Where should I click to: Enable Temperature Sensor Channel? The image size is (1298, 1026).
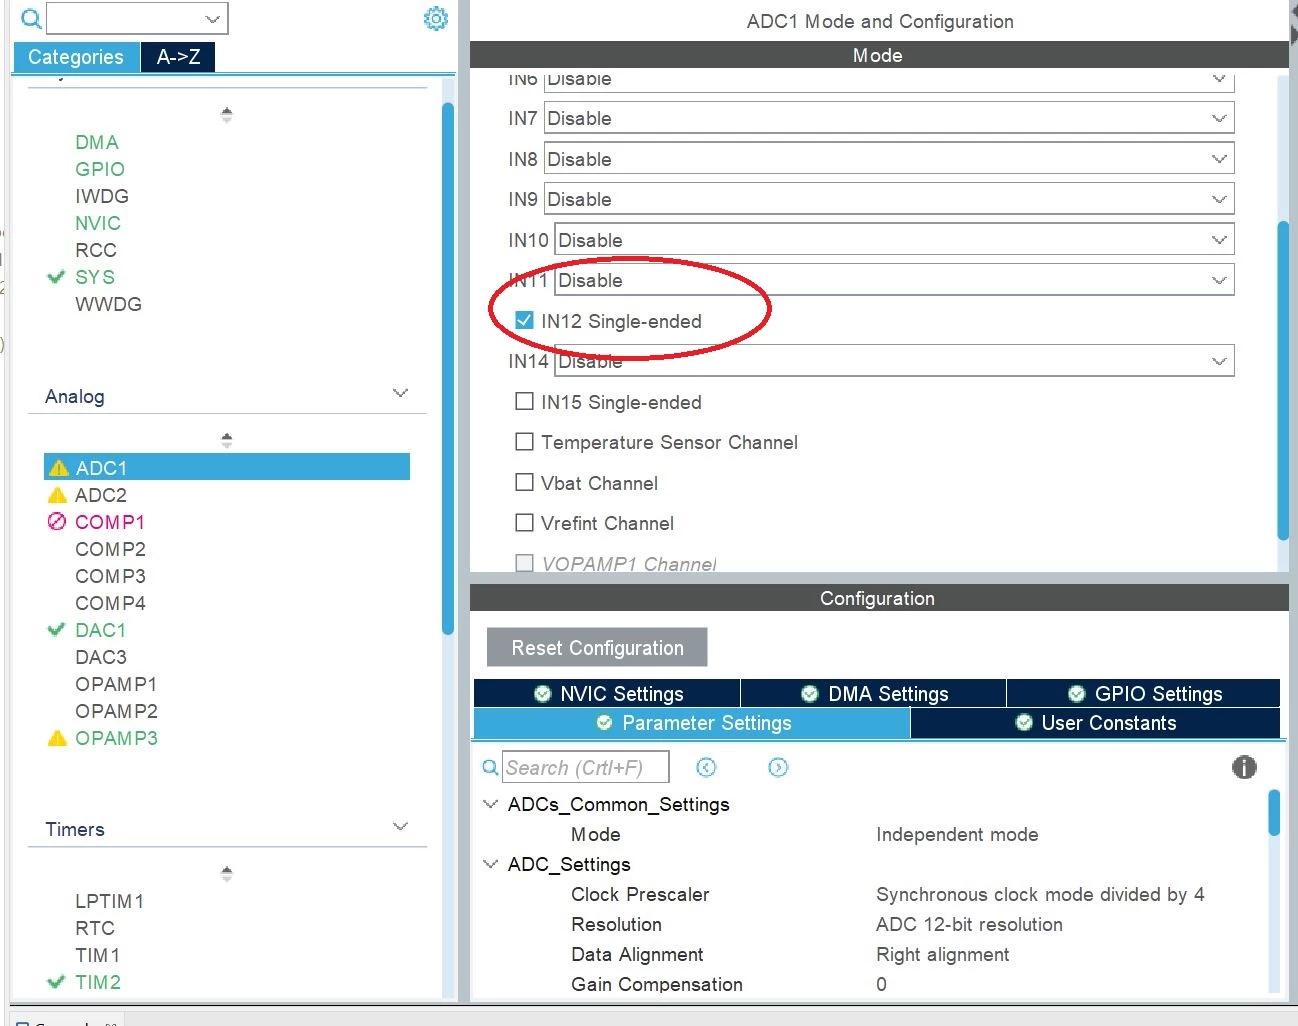(x=524, y=441)
